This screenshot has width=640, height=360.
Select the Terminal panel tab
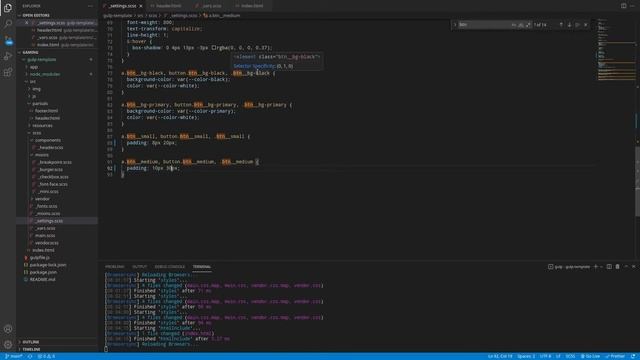click(202, 267)
